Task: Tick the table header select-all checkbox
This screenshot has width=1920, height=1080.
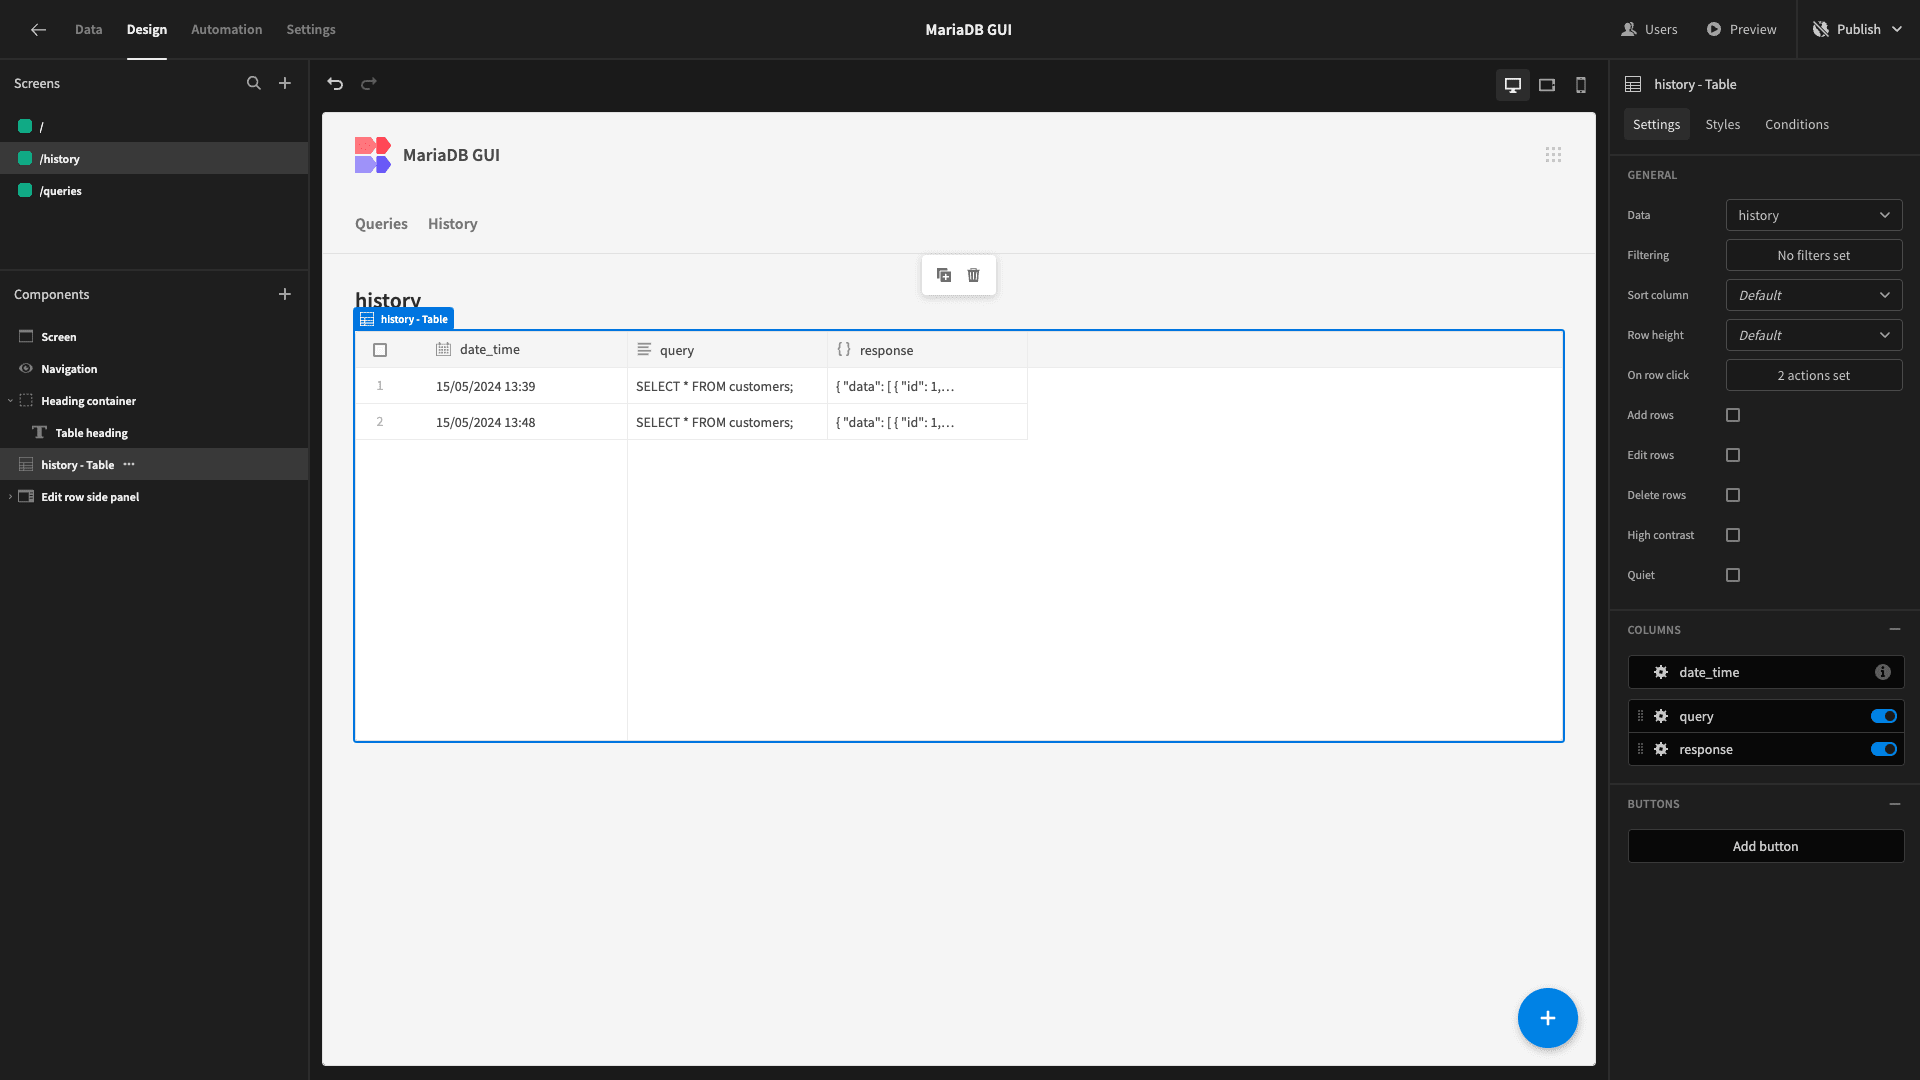Action: pyautogui.click(x=380, y=350)
